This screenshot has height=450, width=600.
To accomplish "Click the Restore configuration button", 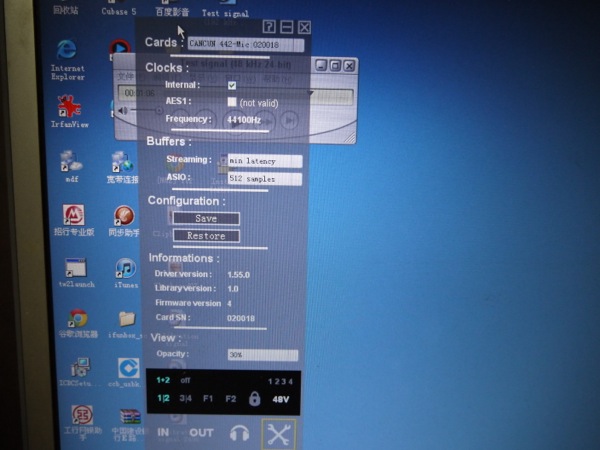I will [206, 236].
